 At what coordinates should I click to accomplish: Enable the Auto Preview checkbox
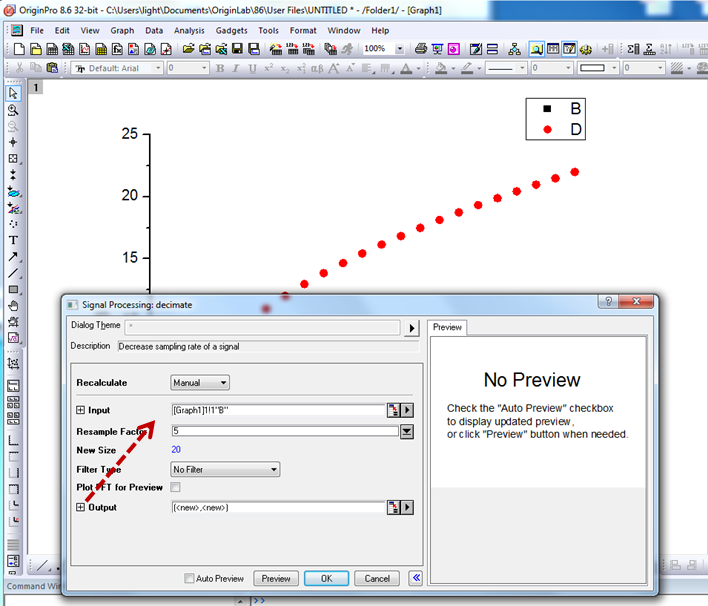190,579
